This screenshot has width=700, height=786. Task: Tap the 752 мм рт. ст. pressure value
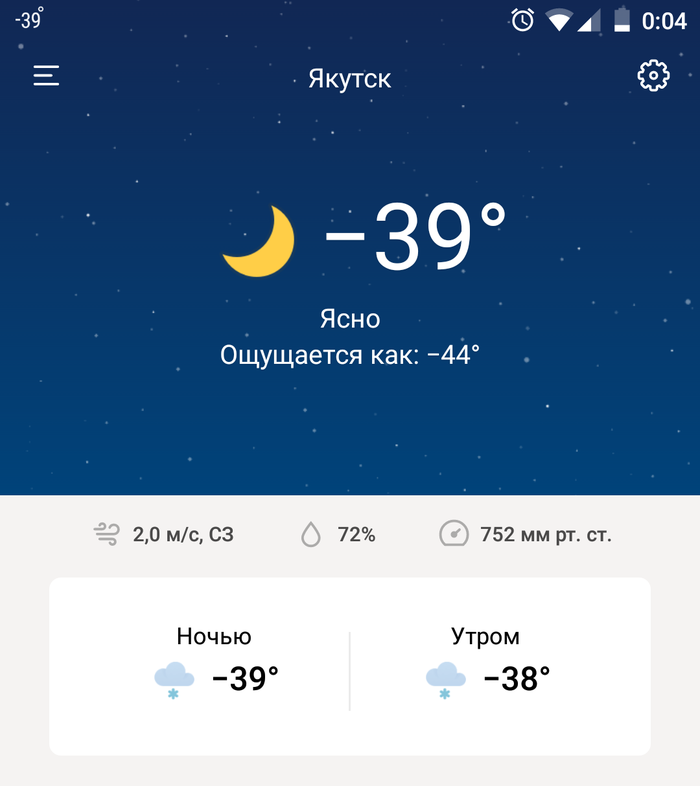[545, 535]
